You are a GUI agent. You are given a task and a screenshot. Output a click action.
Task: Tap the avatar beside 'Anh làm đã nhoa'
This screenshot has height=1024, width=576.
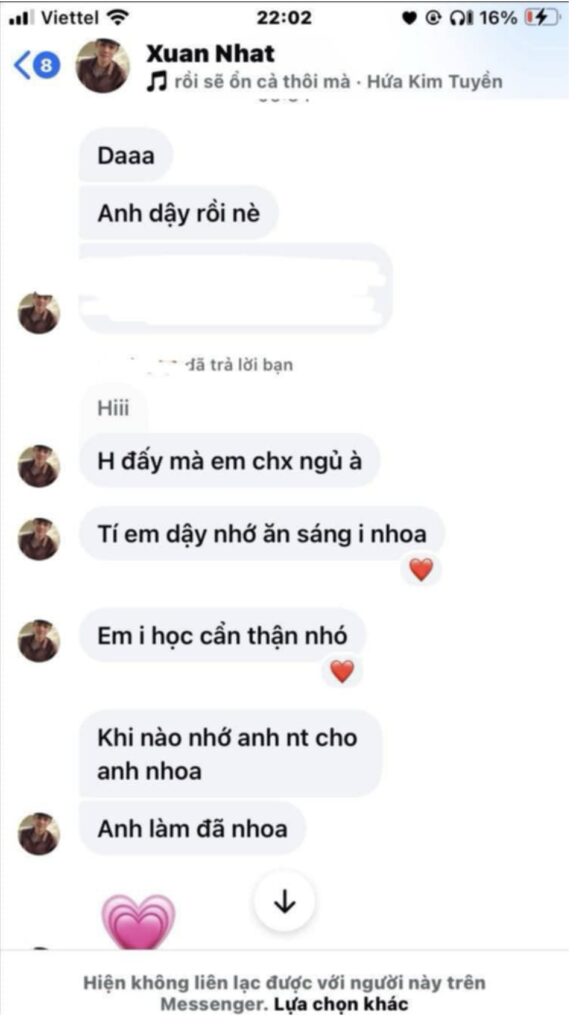coord(39,834)
